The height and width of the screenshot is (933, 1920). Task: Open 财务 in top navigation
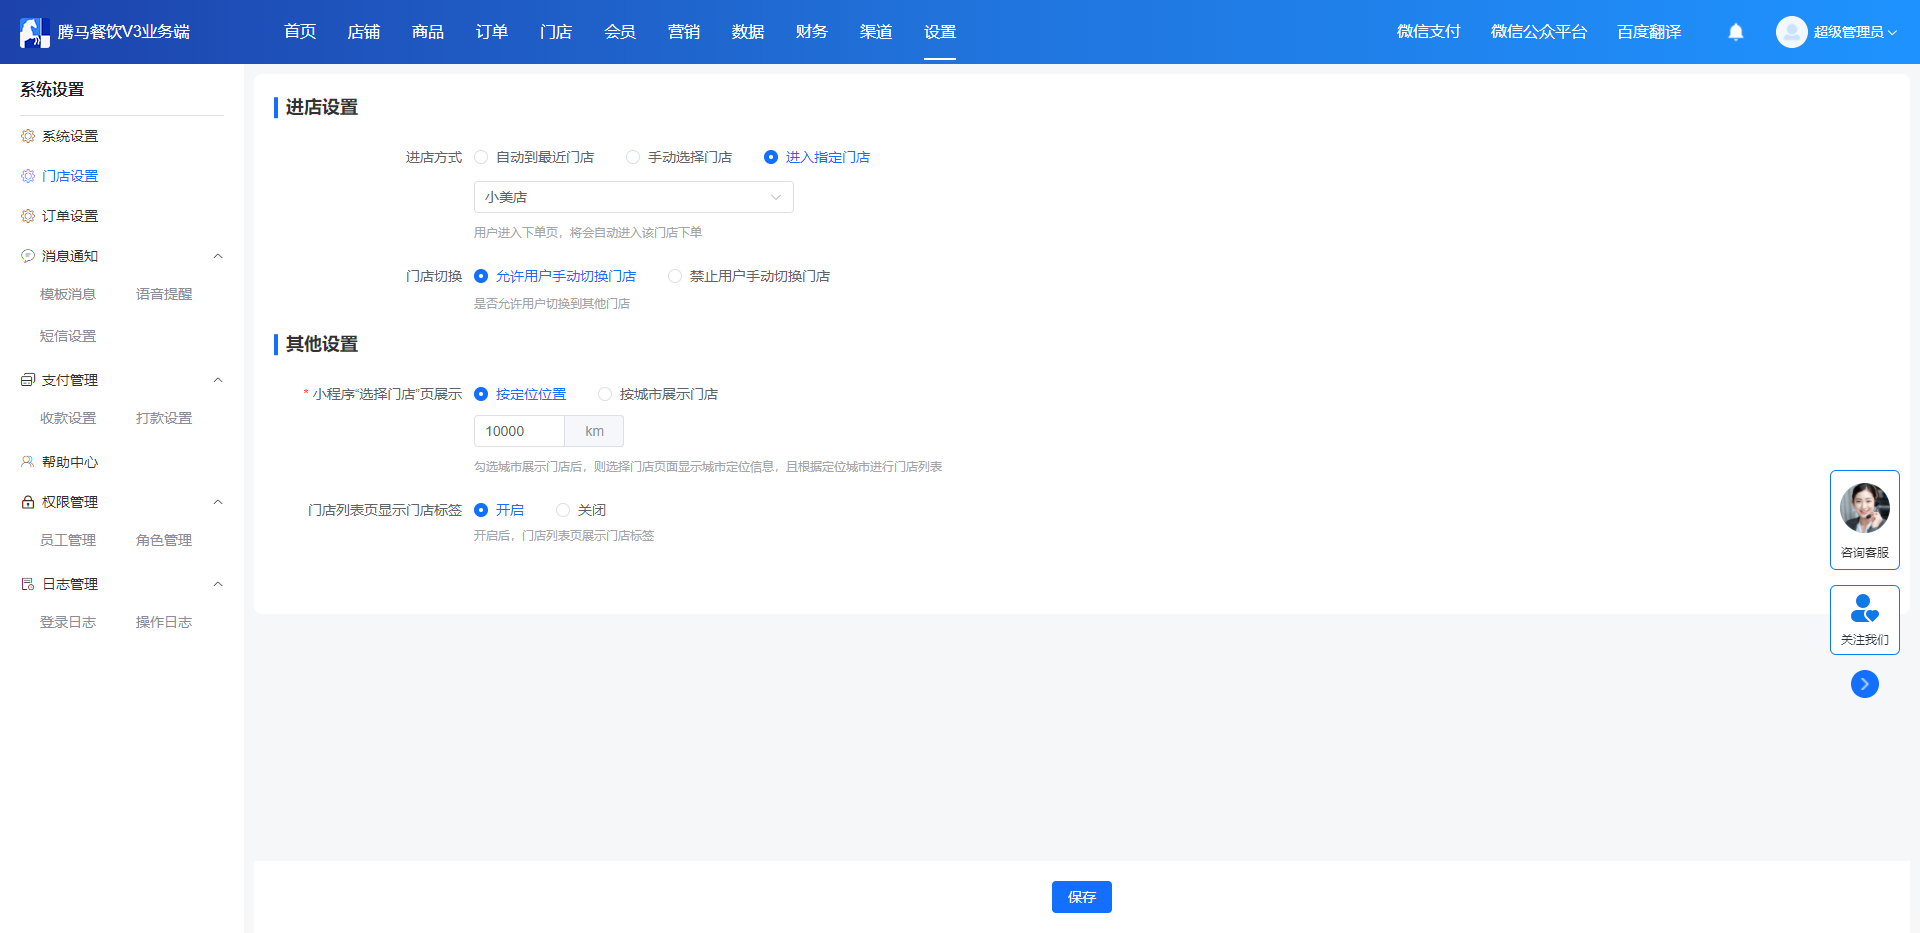point(812,32)
